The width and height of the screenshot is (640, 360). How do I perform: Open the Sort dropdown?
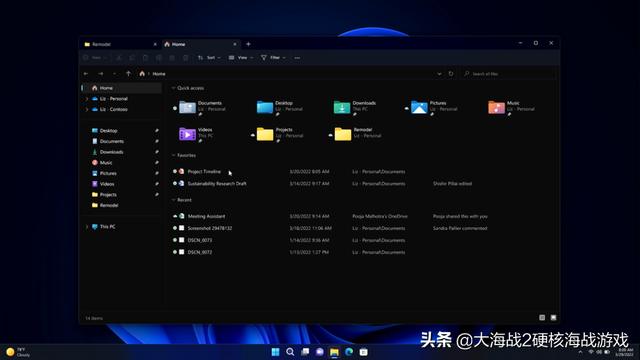tap(209, 58)
